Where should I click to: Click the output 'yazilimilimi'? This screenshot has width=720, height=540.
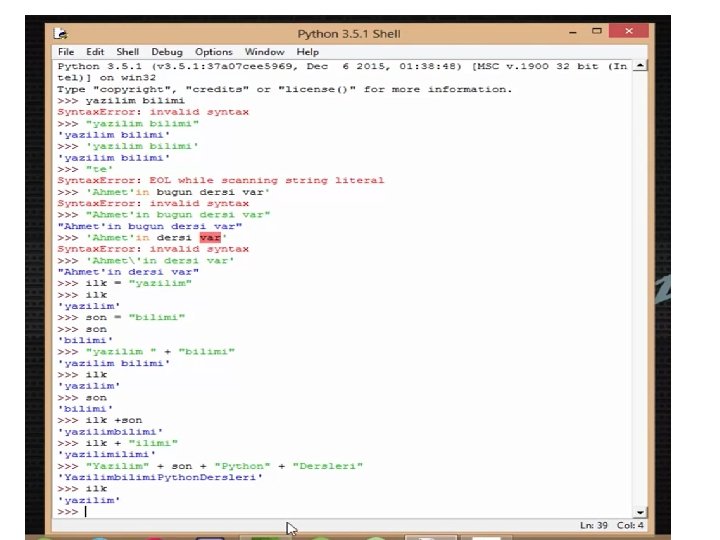(x=107, y=455)
